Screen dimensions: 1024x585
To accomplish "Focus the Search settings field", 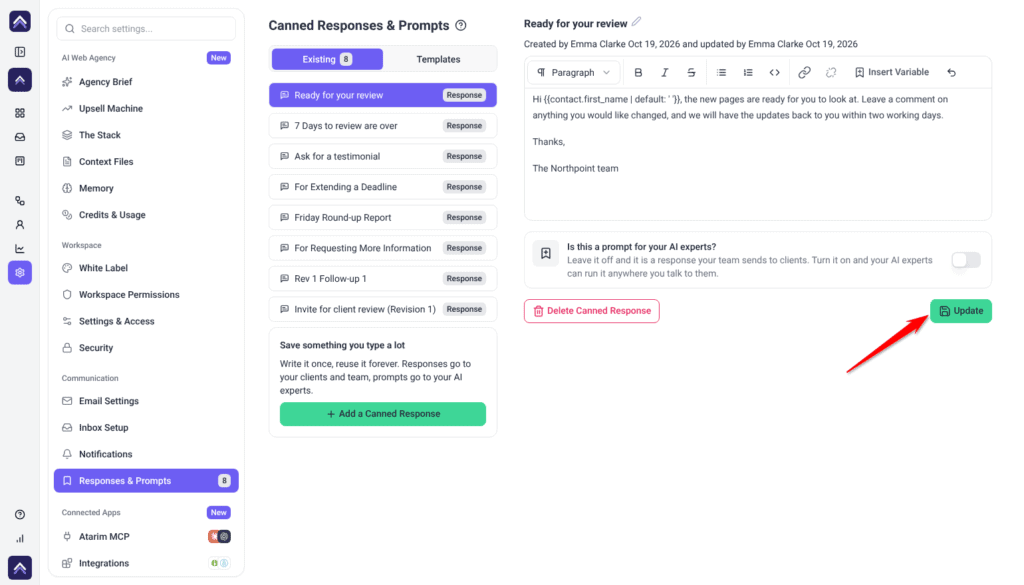I will pos(146,29).
